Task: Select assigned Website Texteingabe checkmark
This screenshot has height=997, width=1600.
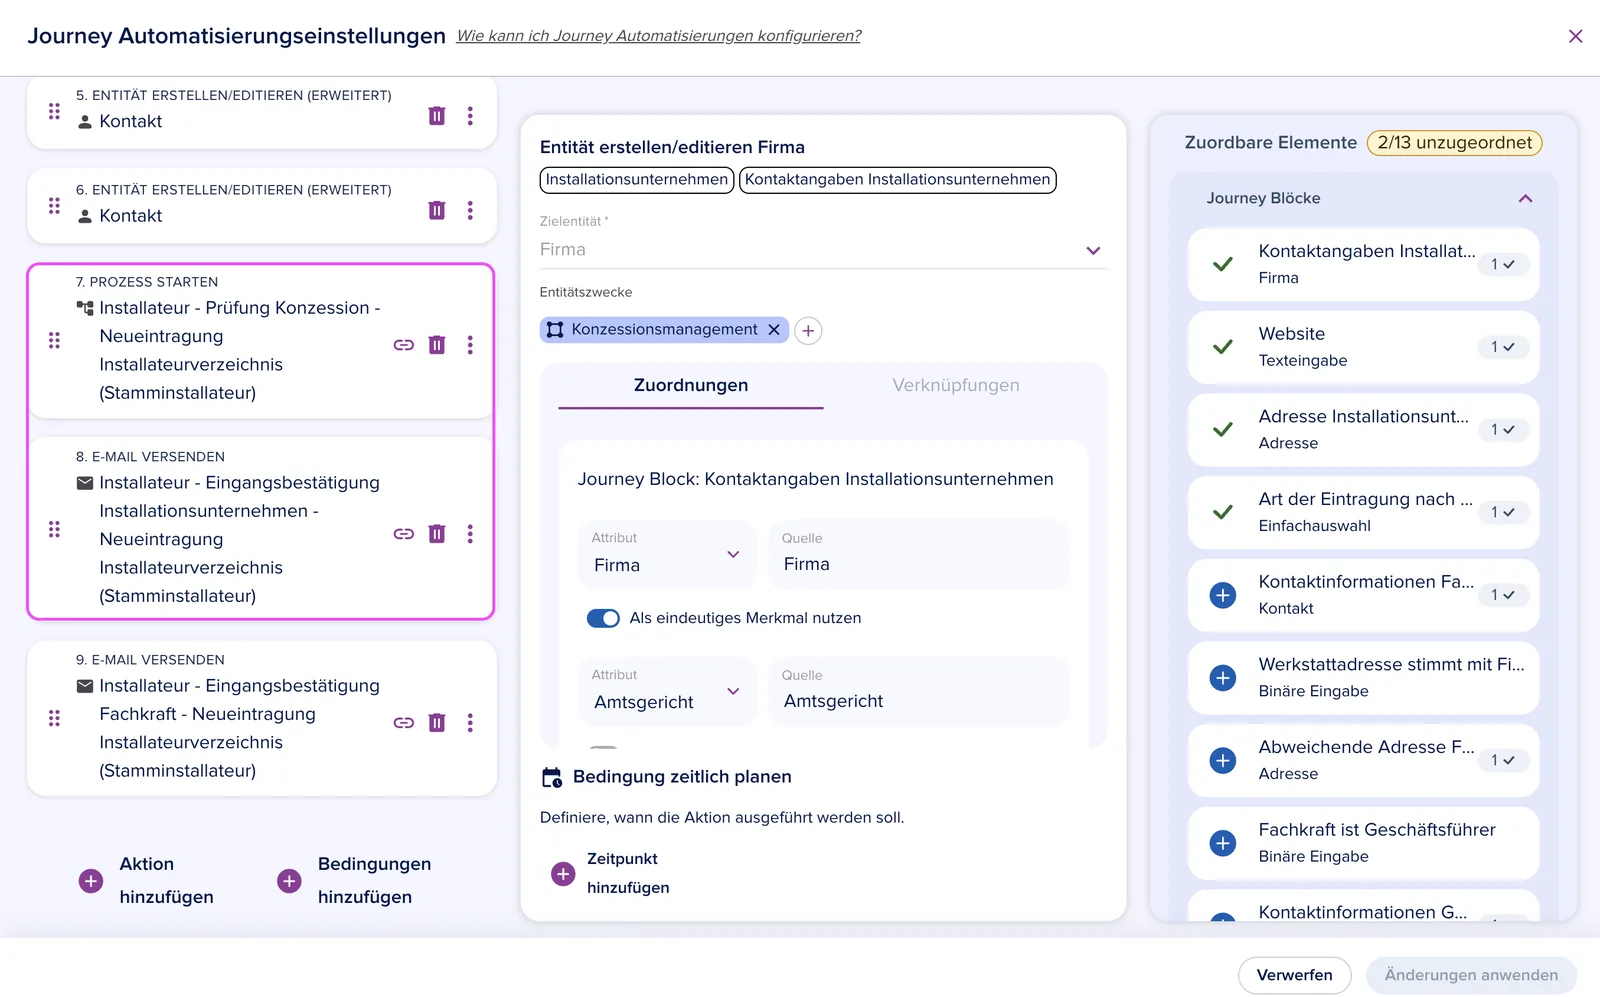Action: (x=1222, y=347)
